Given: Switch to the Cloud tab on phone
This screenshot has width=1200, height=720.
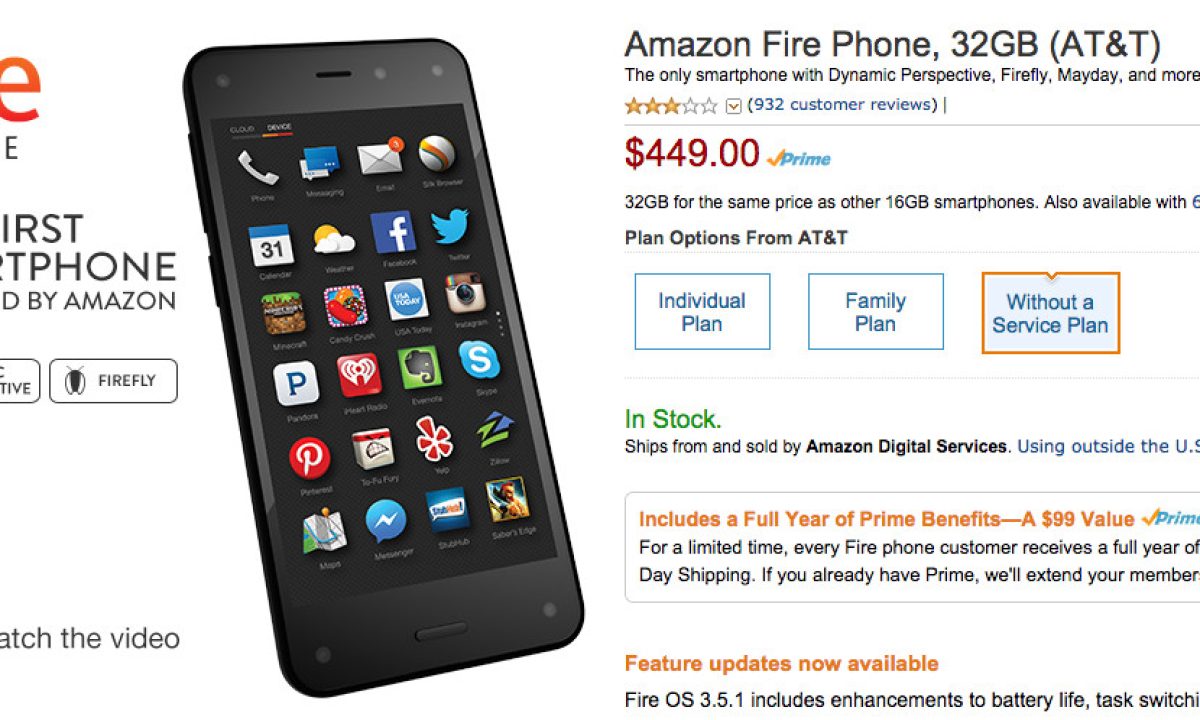Looking at the screenshot, I should [x=242, y=129].
